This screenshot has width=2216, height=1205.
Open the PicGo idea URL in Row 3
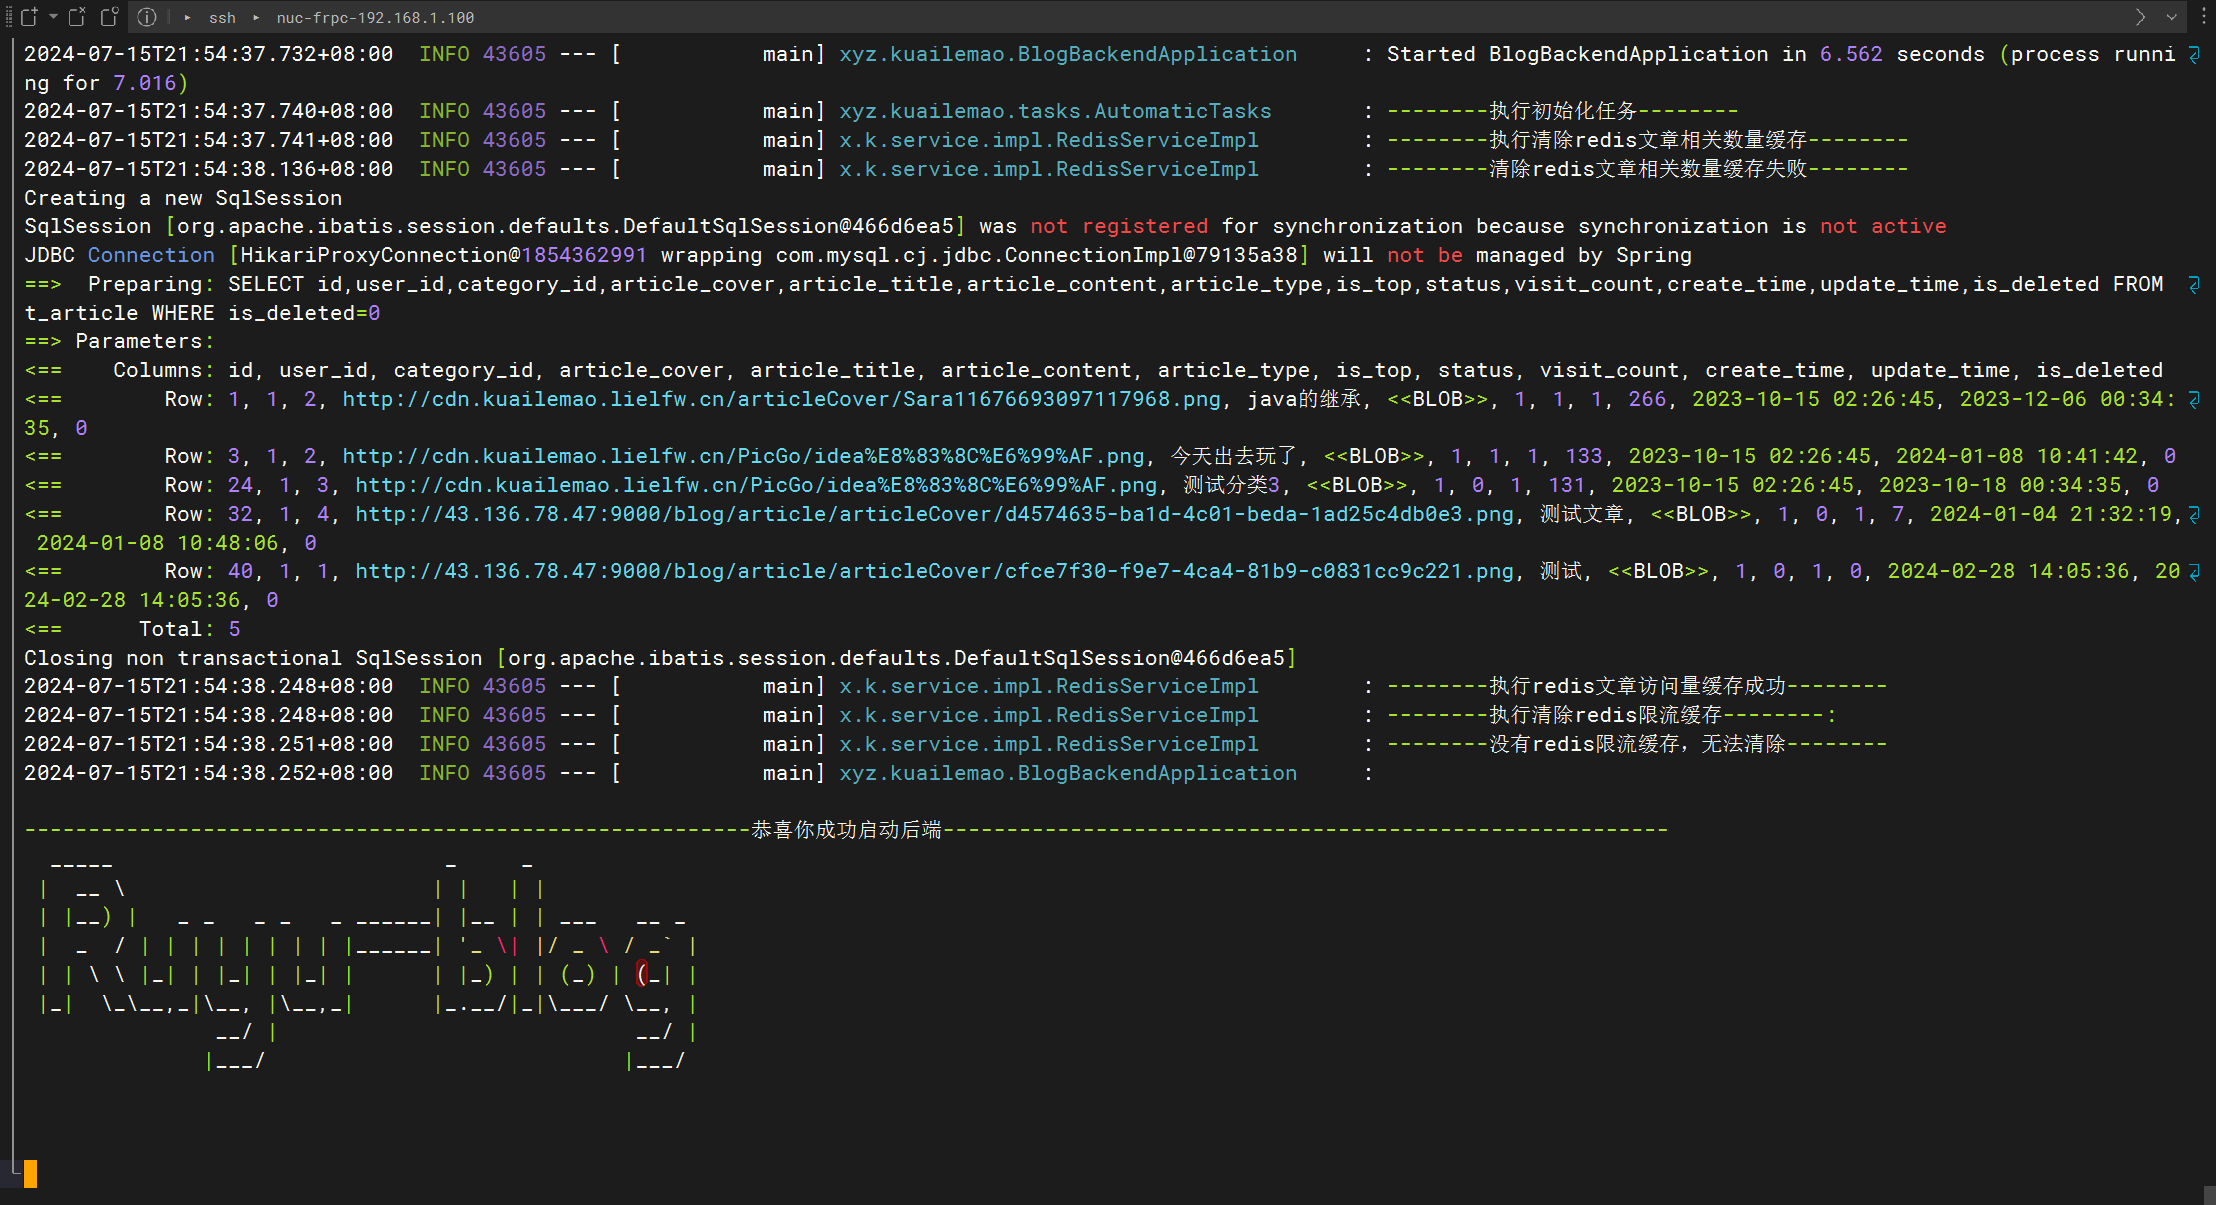[743, 456]
